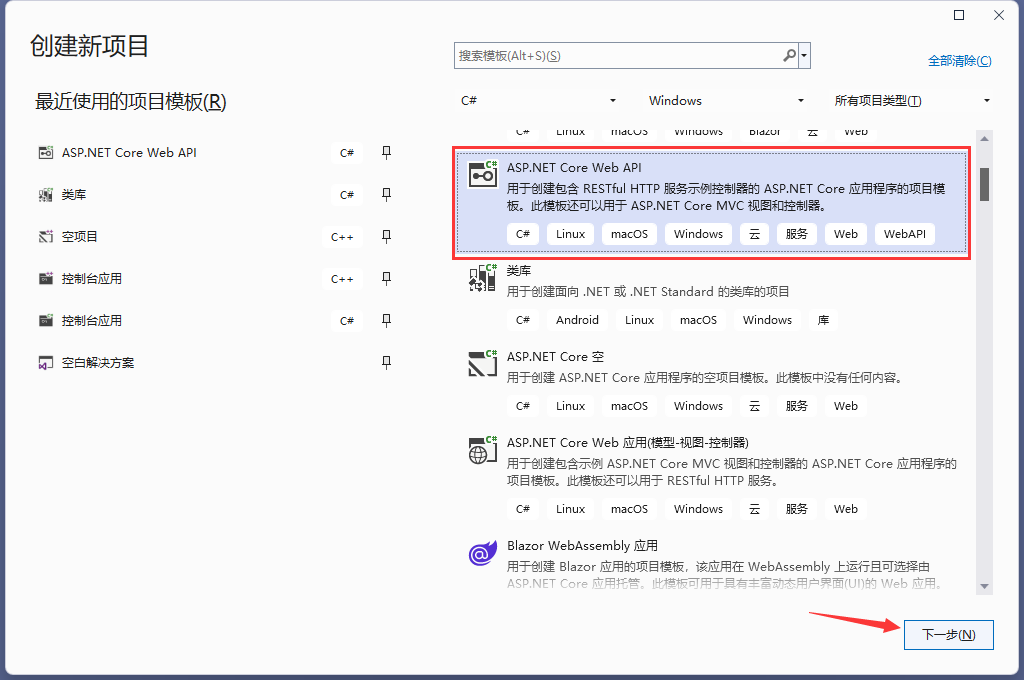Click the ASP.NET Core 空 template icon
Viewport: 1024px width, 680px height.
[483, 364]
